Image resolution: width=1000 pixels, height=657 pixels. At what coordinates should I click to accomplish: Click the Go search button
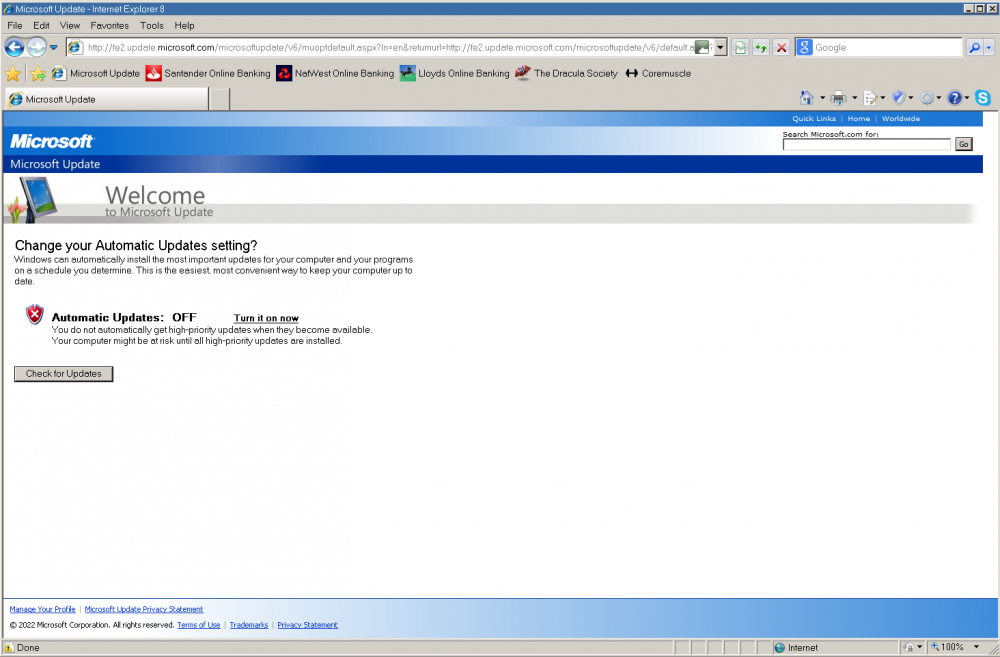pyautogui.click(x=963, y=144)
